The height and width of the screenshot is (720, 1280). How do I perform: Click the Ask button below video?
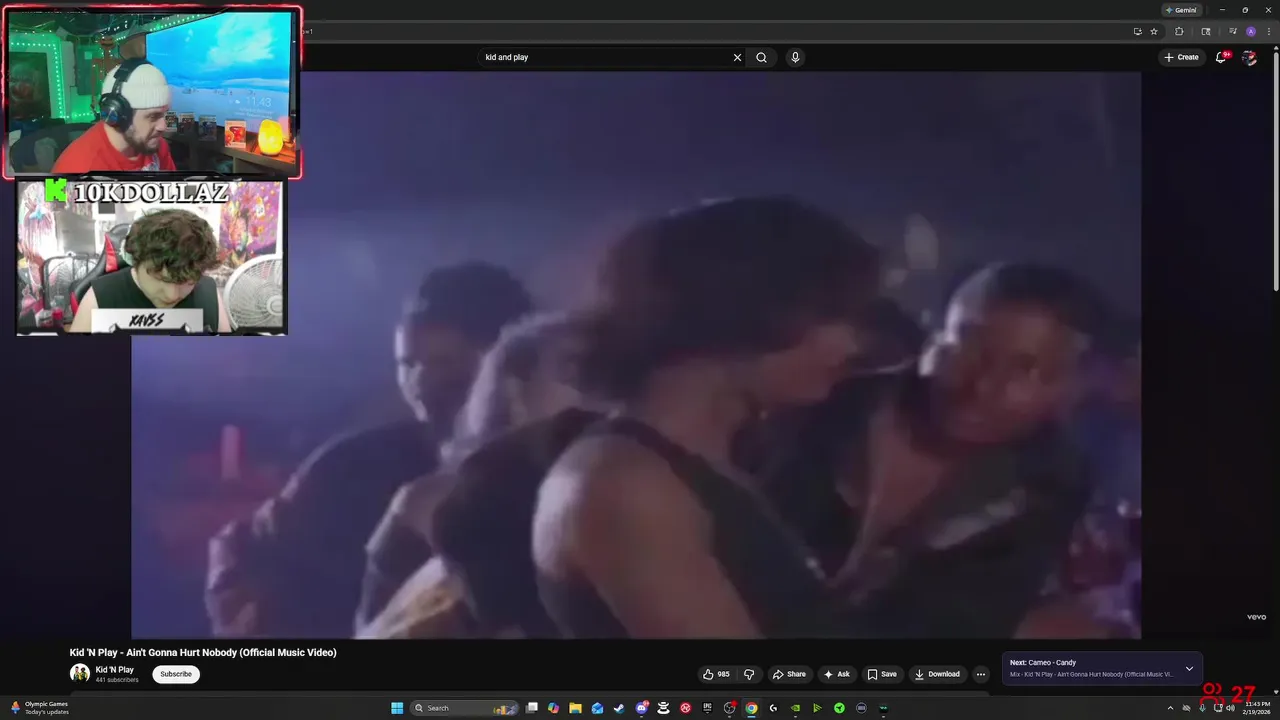click(x=836, y=674)
